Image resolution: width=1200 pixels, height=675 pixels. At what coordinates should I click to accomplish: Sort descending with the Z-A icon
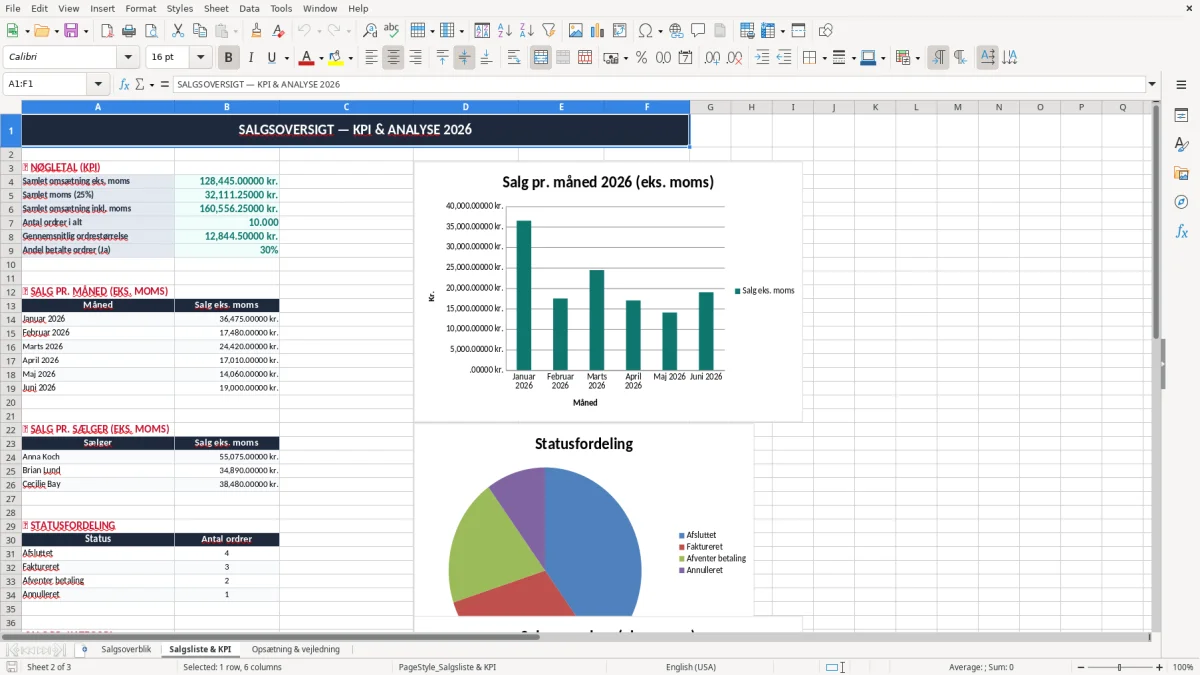click(527, 31)
